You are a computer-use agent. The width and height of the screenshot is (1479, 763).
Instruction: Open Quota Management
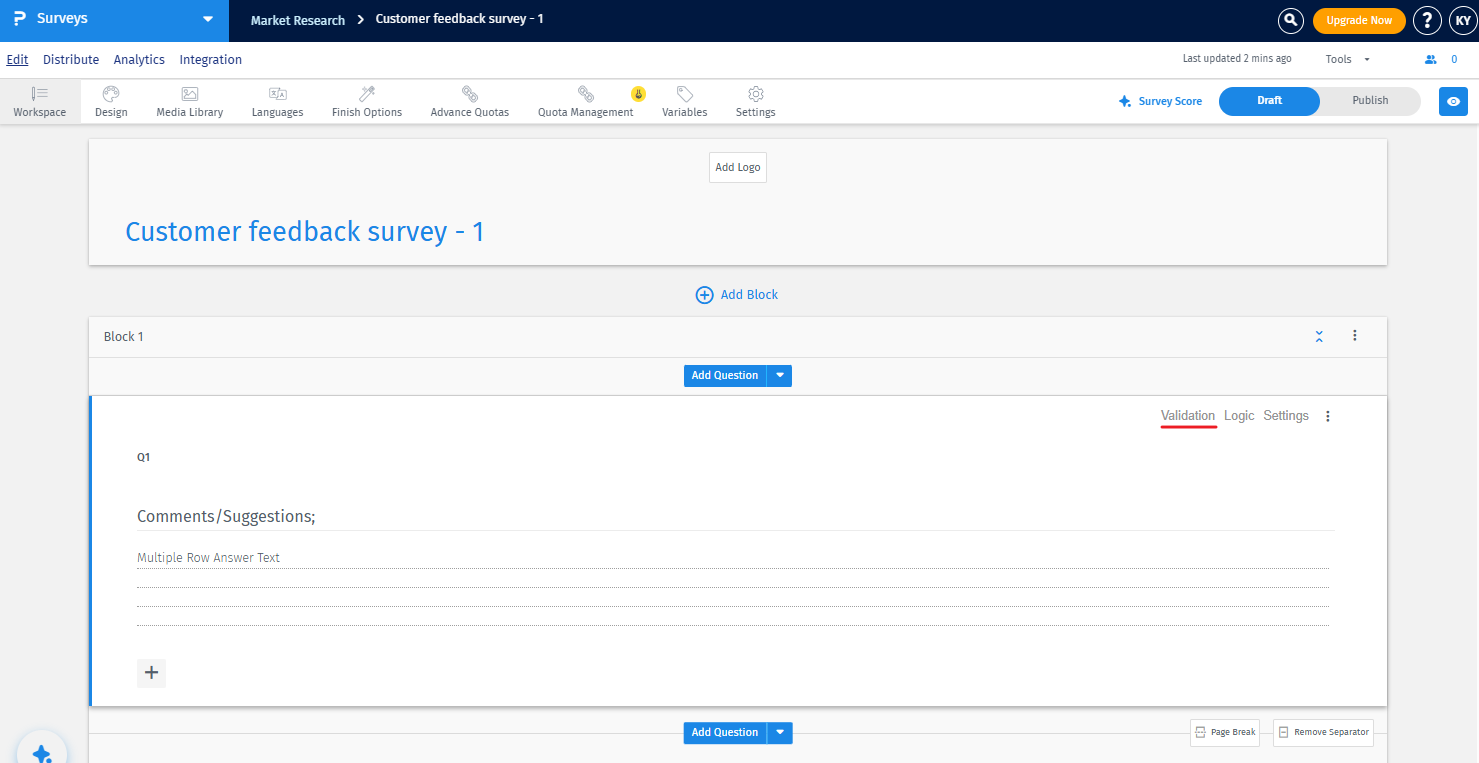(x=586, y=101)
